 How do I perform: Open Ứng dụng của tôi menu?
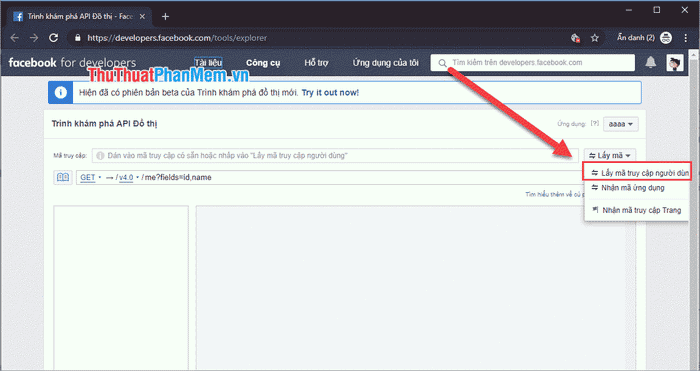coord(386,63)
